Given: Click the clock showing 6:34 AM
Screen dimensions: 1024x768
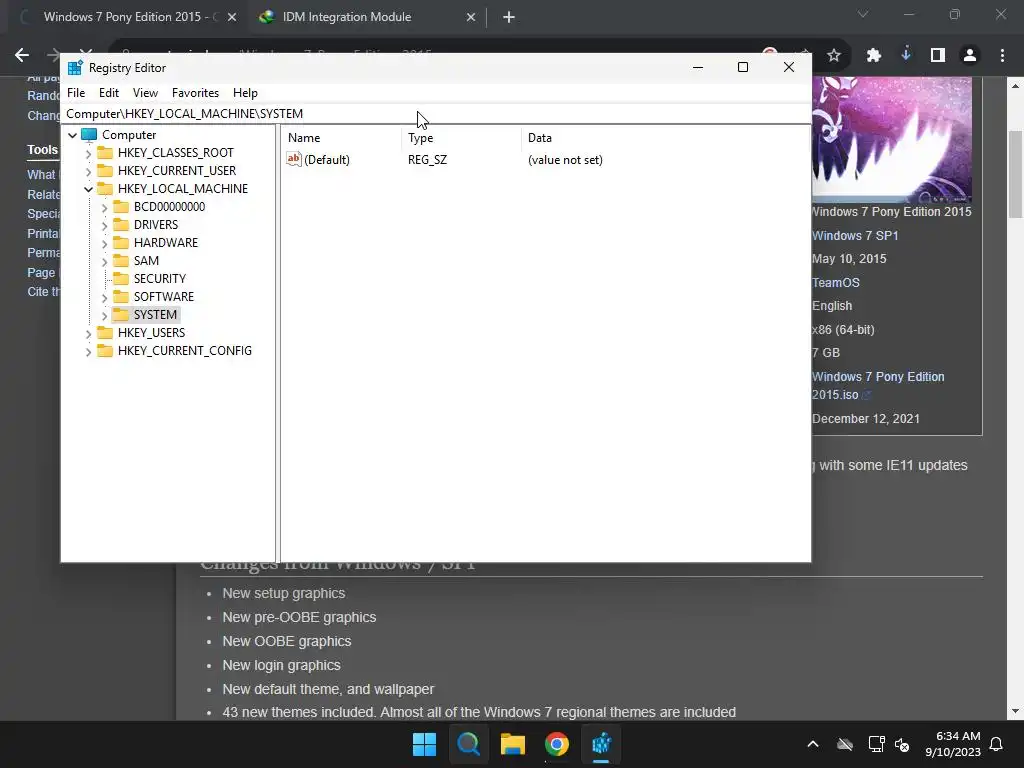Looking at the screenshot, I should [x=953, y=744].
